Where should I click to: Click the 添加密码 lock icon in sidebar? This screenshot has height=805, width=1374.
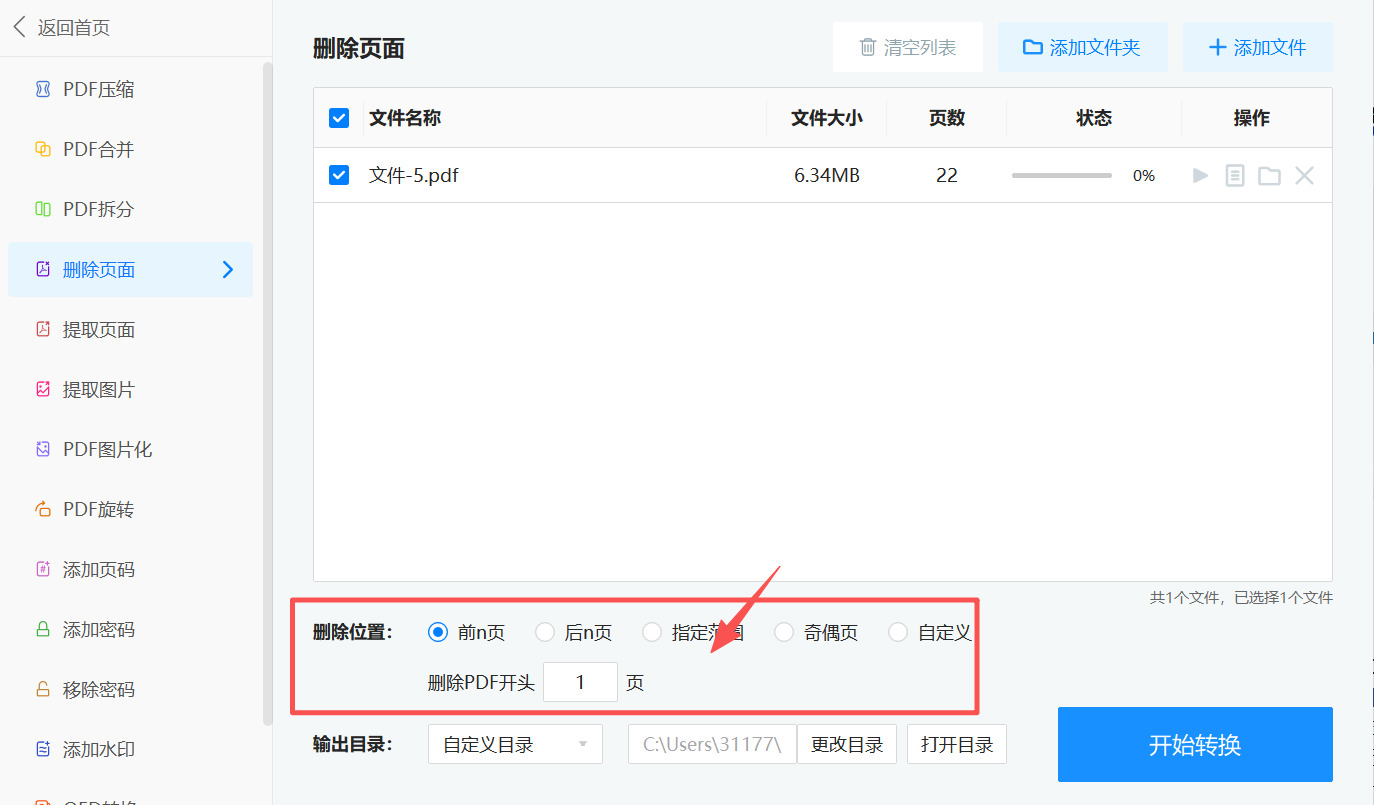click(x=43, y=630)
